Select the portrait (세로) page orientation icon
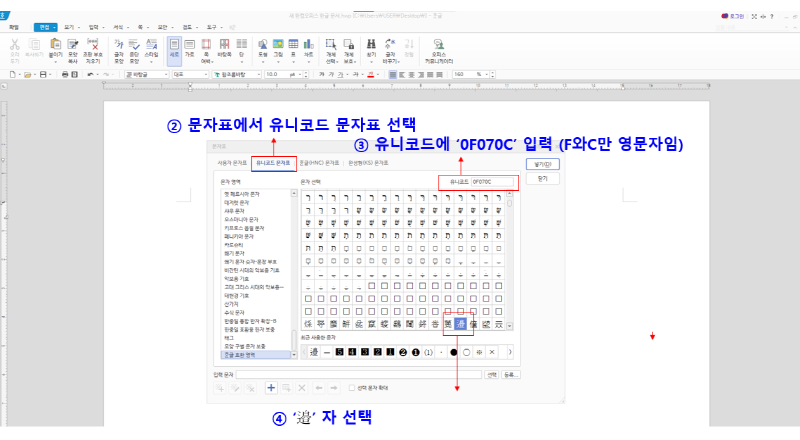 (174, 44)
